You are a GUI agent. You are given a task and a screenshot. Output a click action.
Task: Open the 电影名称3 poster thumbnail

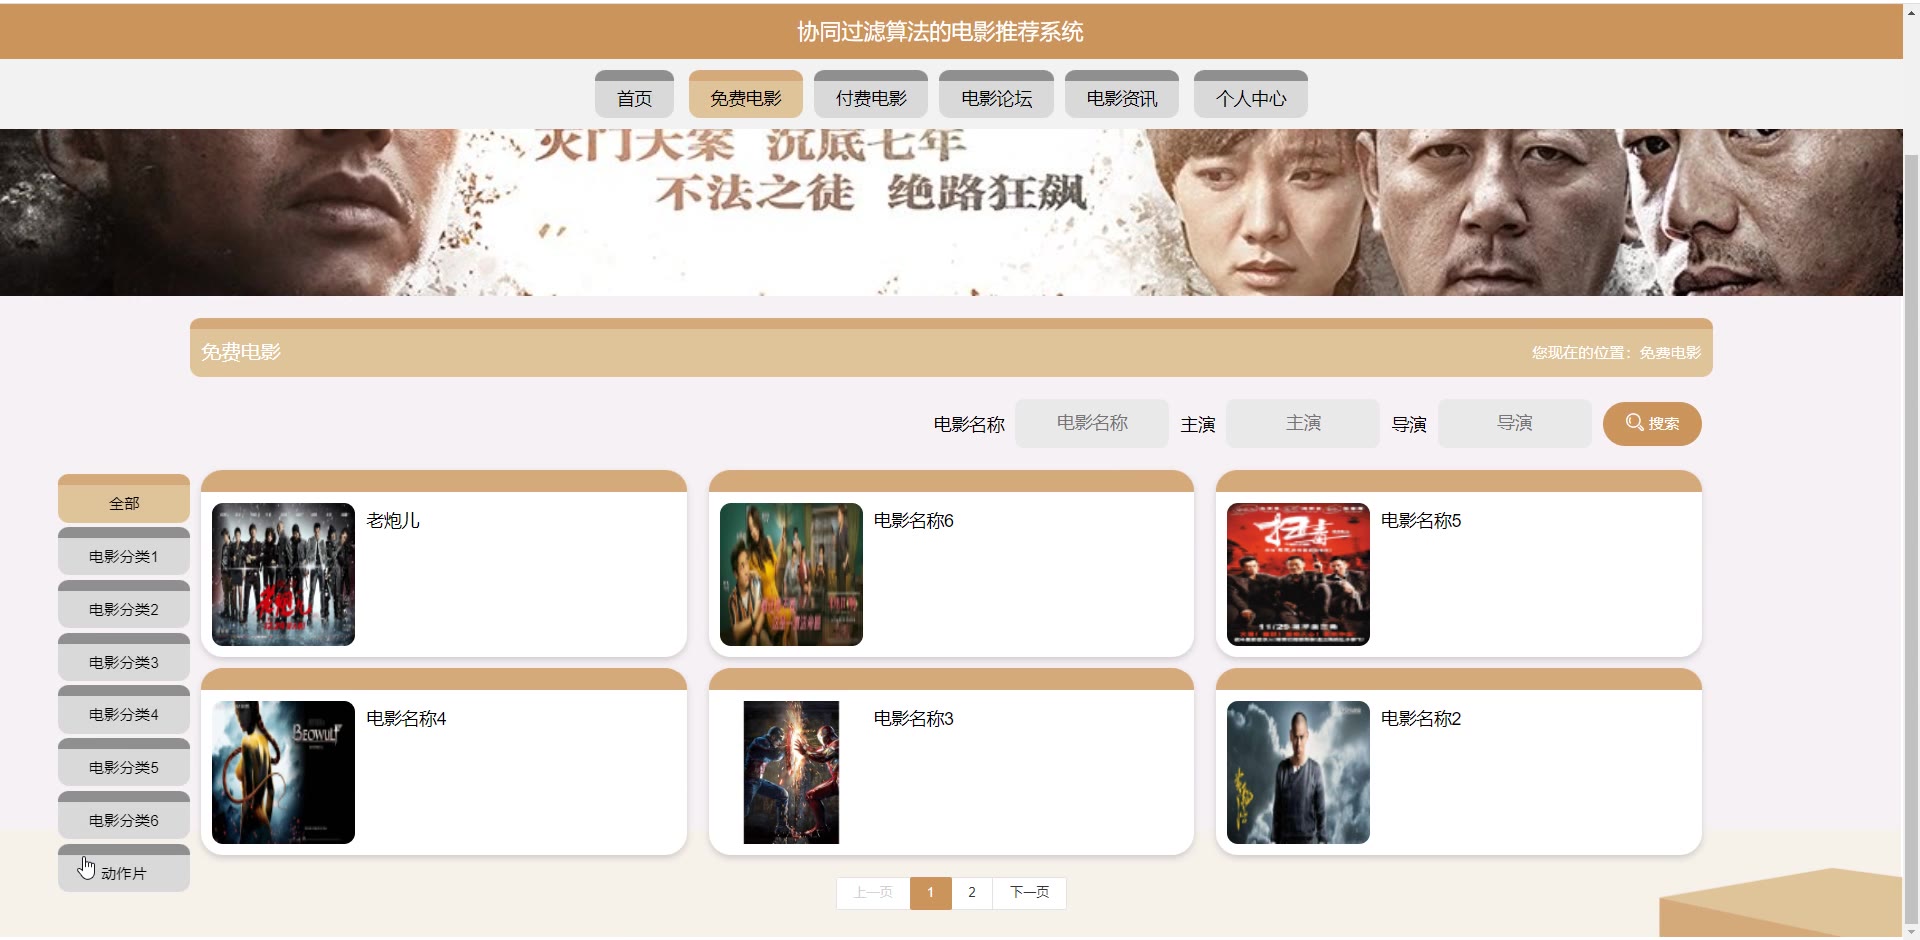pos(791,772)
